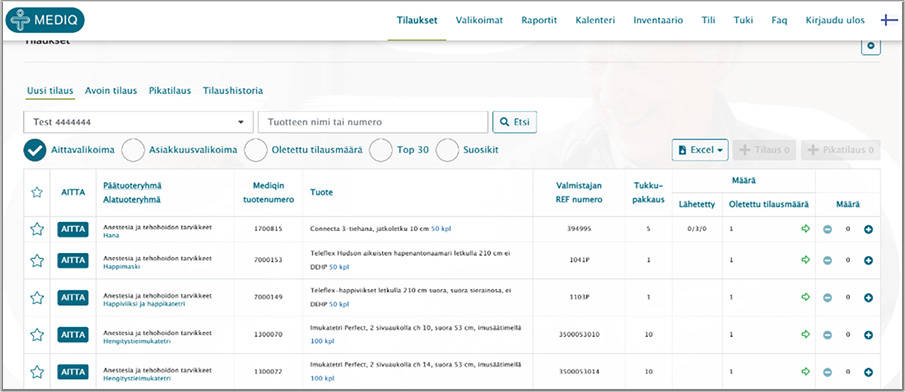Increase quantity for product 1300070
This screenshot has height=392, width=905.
[x=869, y=335]
